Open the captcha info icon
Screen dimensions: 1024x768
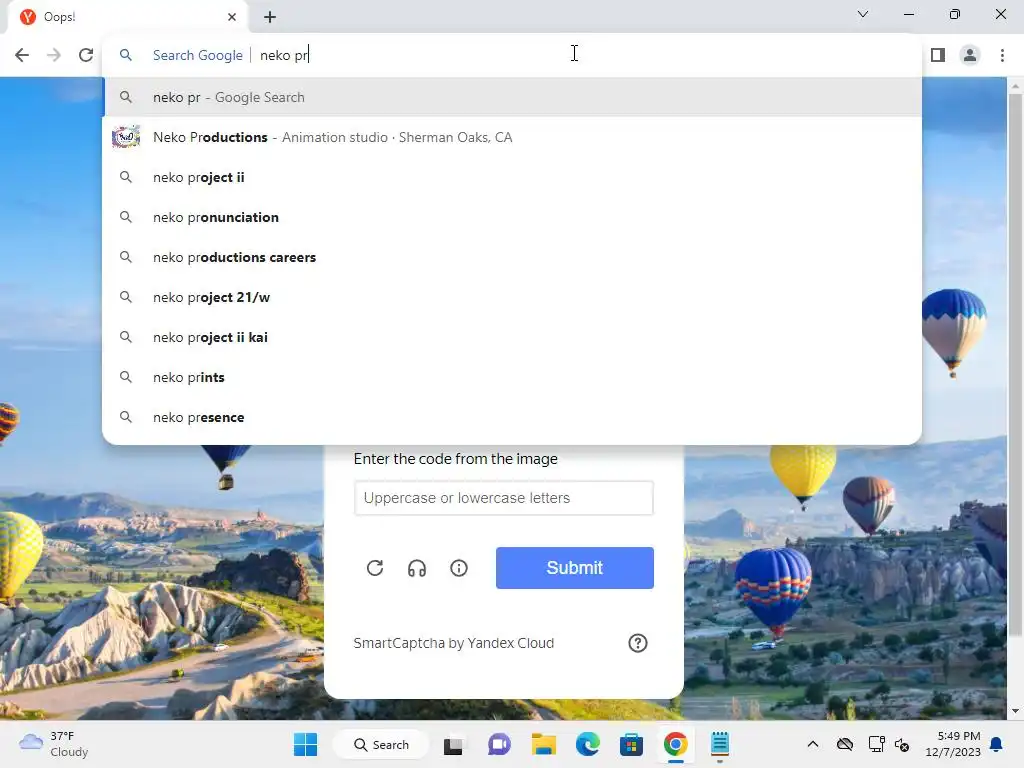[x=459, y=568]
